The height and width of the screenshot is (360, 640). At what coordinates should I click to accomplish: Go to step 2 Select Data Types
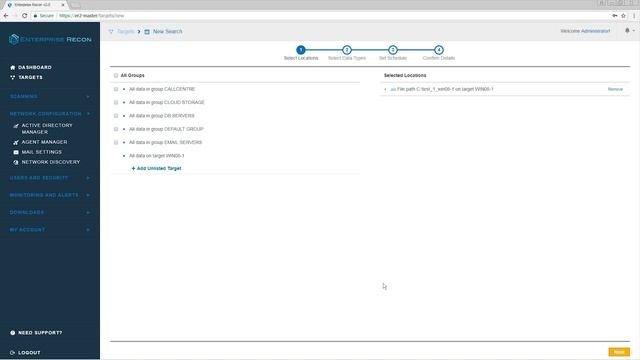point(347,50)
